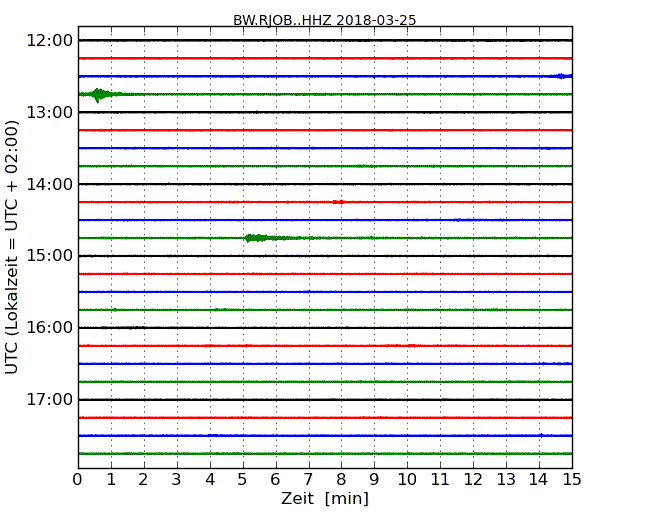Click the 12:00 time axis label
This screenshot has width=650, height=520.
click(50, 41)
